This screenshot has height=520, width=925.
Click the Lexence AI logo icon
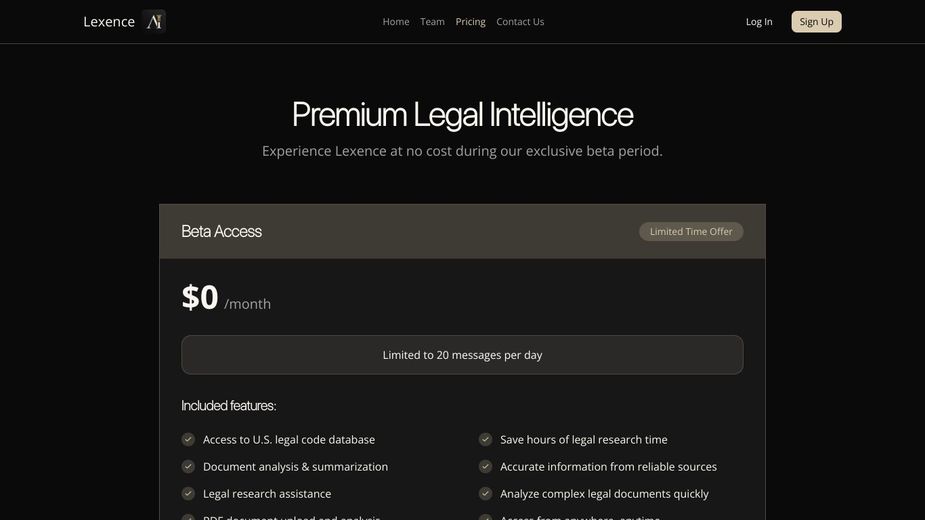154,21
